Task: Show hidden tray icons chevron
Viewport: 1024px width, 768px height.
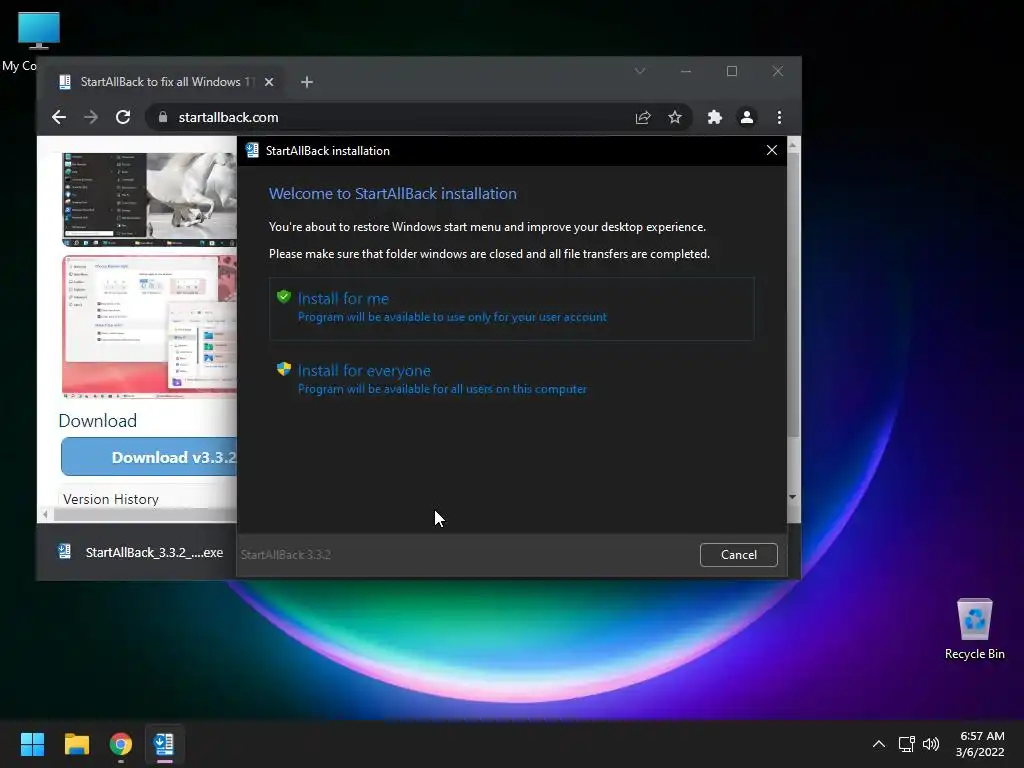Action: (879, 744)
